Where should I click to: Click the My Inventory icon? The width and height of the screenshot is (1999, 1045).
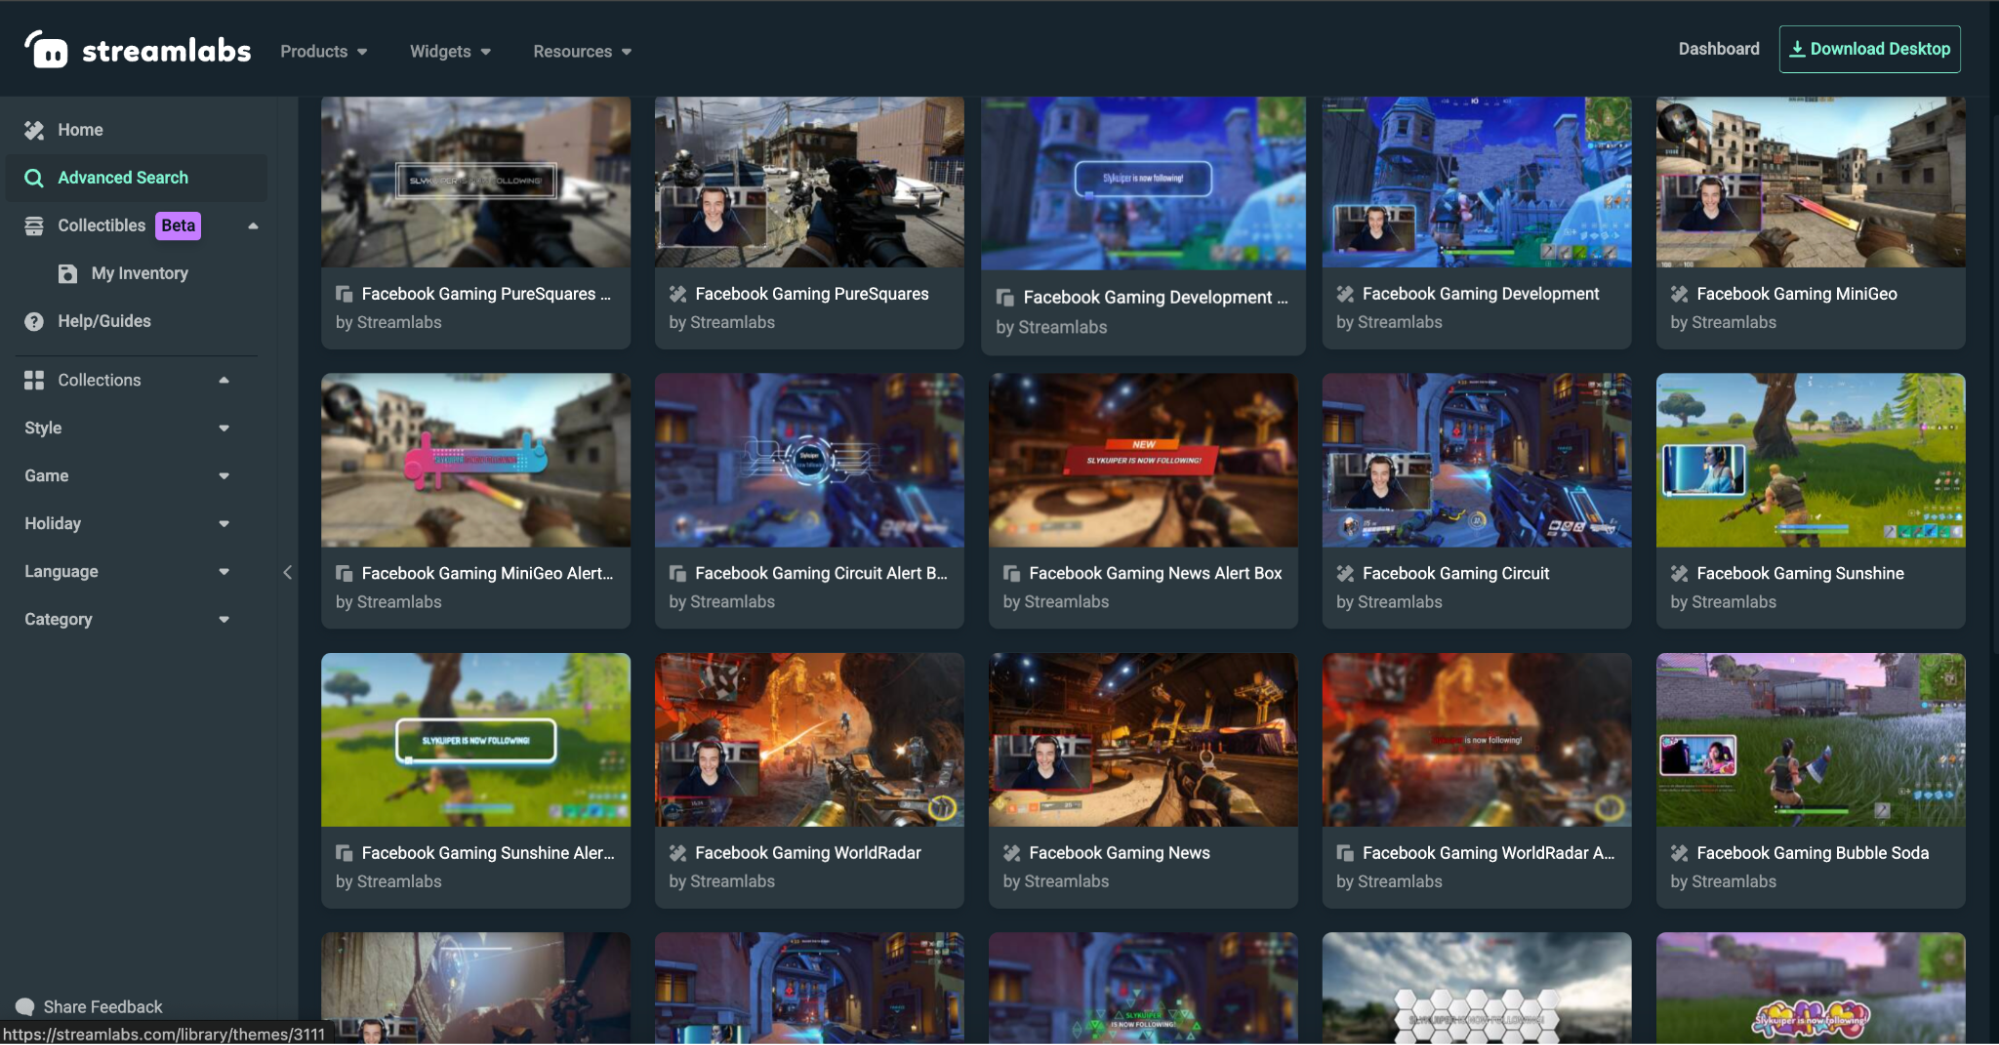[x=68, y=274]
